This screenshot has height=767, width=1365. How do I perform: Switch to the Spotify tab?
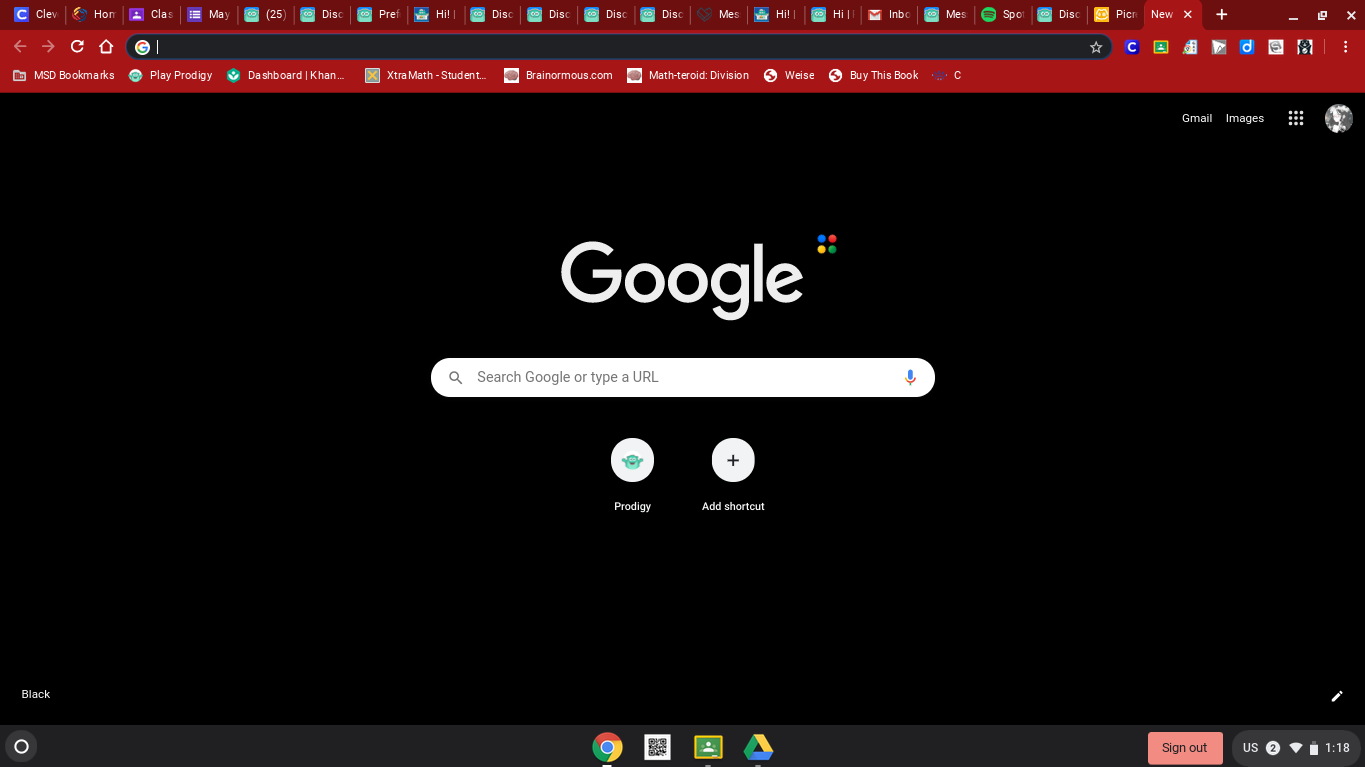click(1004, 15)
